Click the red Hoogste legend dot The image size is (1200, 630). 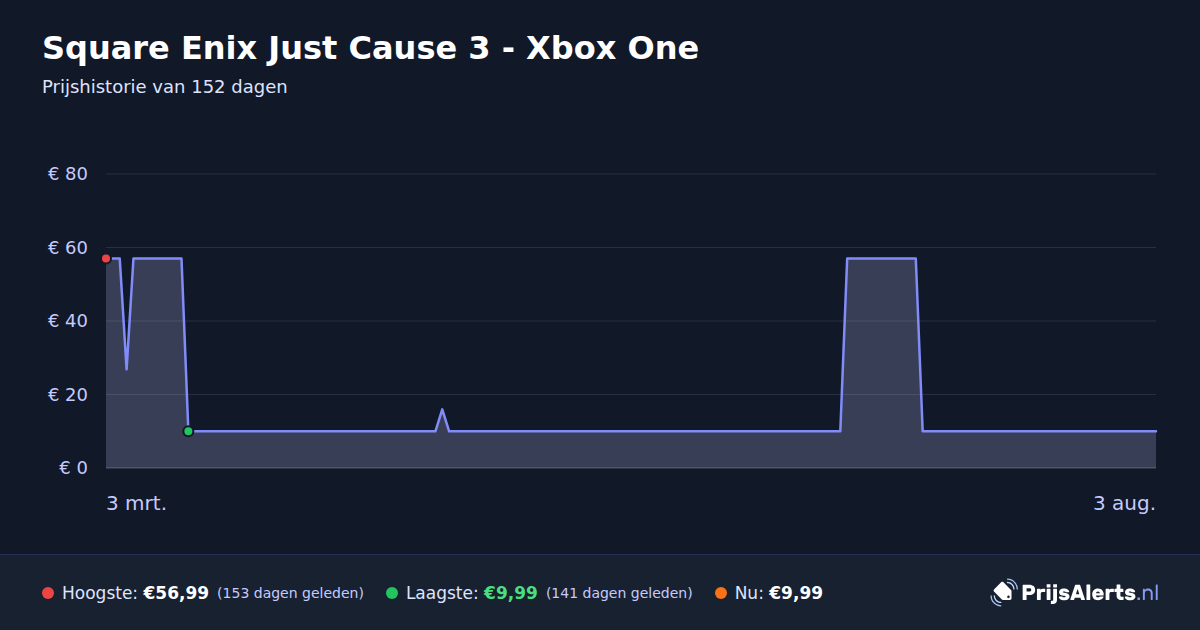(48, 593)
